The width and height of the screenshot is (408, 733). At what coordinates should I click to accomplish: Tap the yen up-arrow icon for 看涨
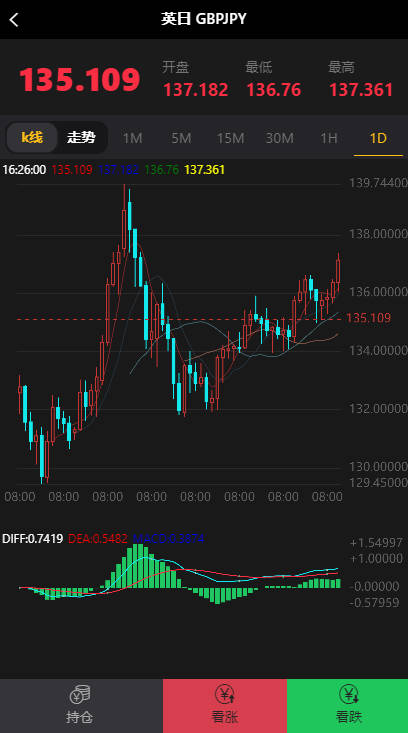[225, 694]
